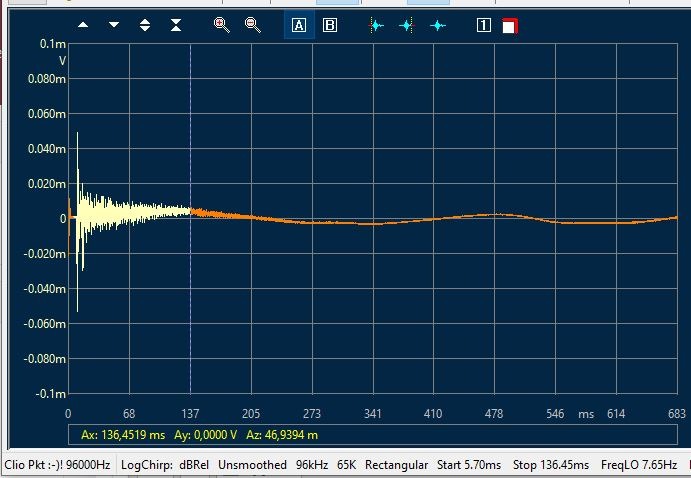Click the Clio Pkt 96000Hz status entry
The image size is (691, 478).
[57, 465]
